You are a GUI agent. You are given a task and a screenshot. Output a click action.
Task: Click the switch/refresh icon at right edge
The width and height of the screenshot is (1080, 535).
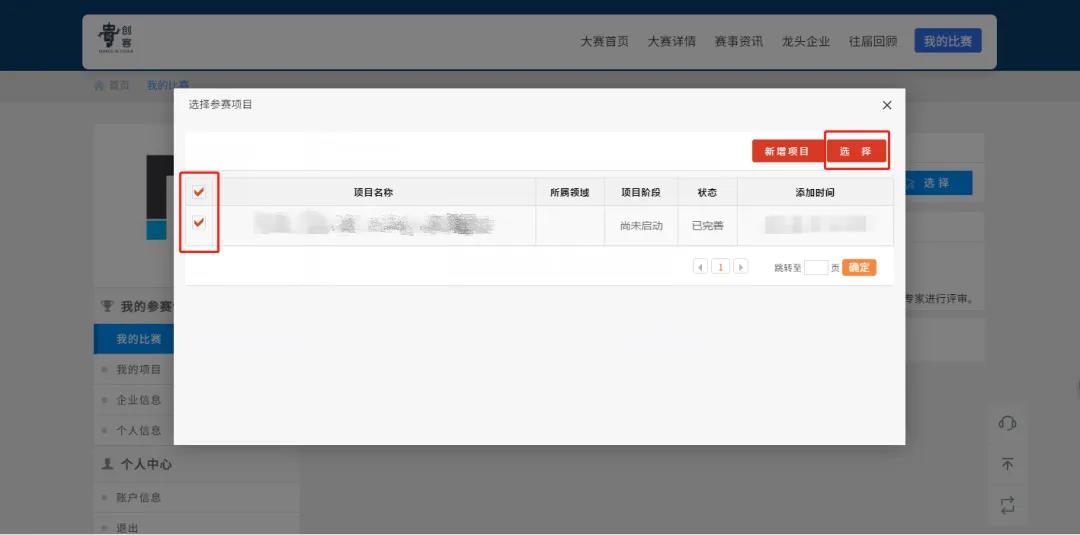click(1007, 505)
